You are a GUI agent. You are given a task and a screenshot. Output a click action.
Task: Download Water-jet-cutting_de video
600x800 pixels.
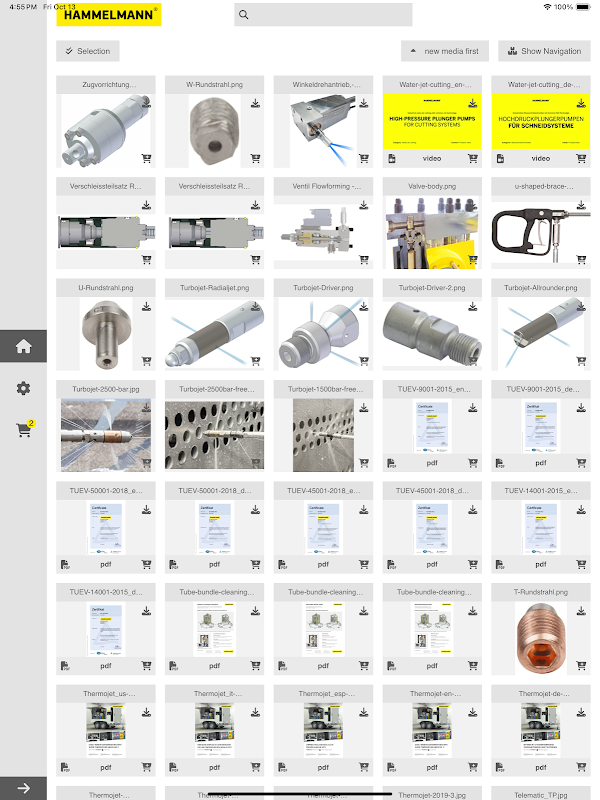(x=581, y=103)
